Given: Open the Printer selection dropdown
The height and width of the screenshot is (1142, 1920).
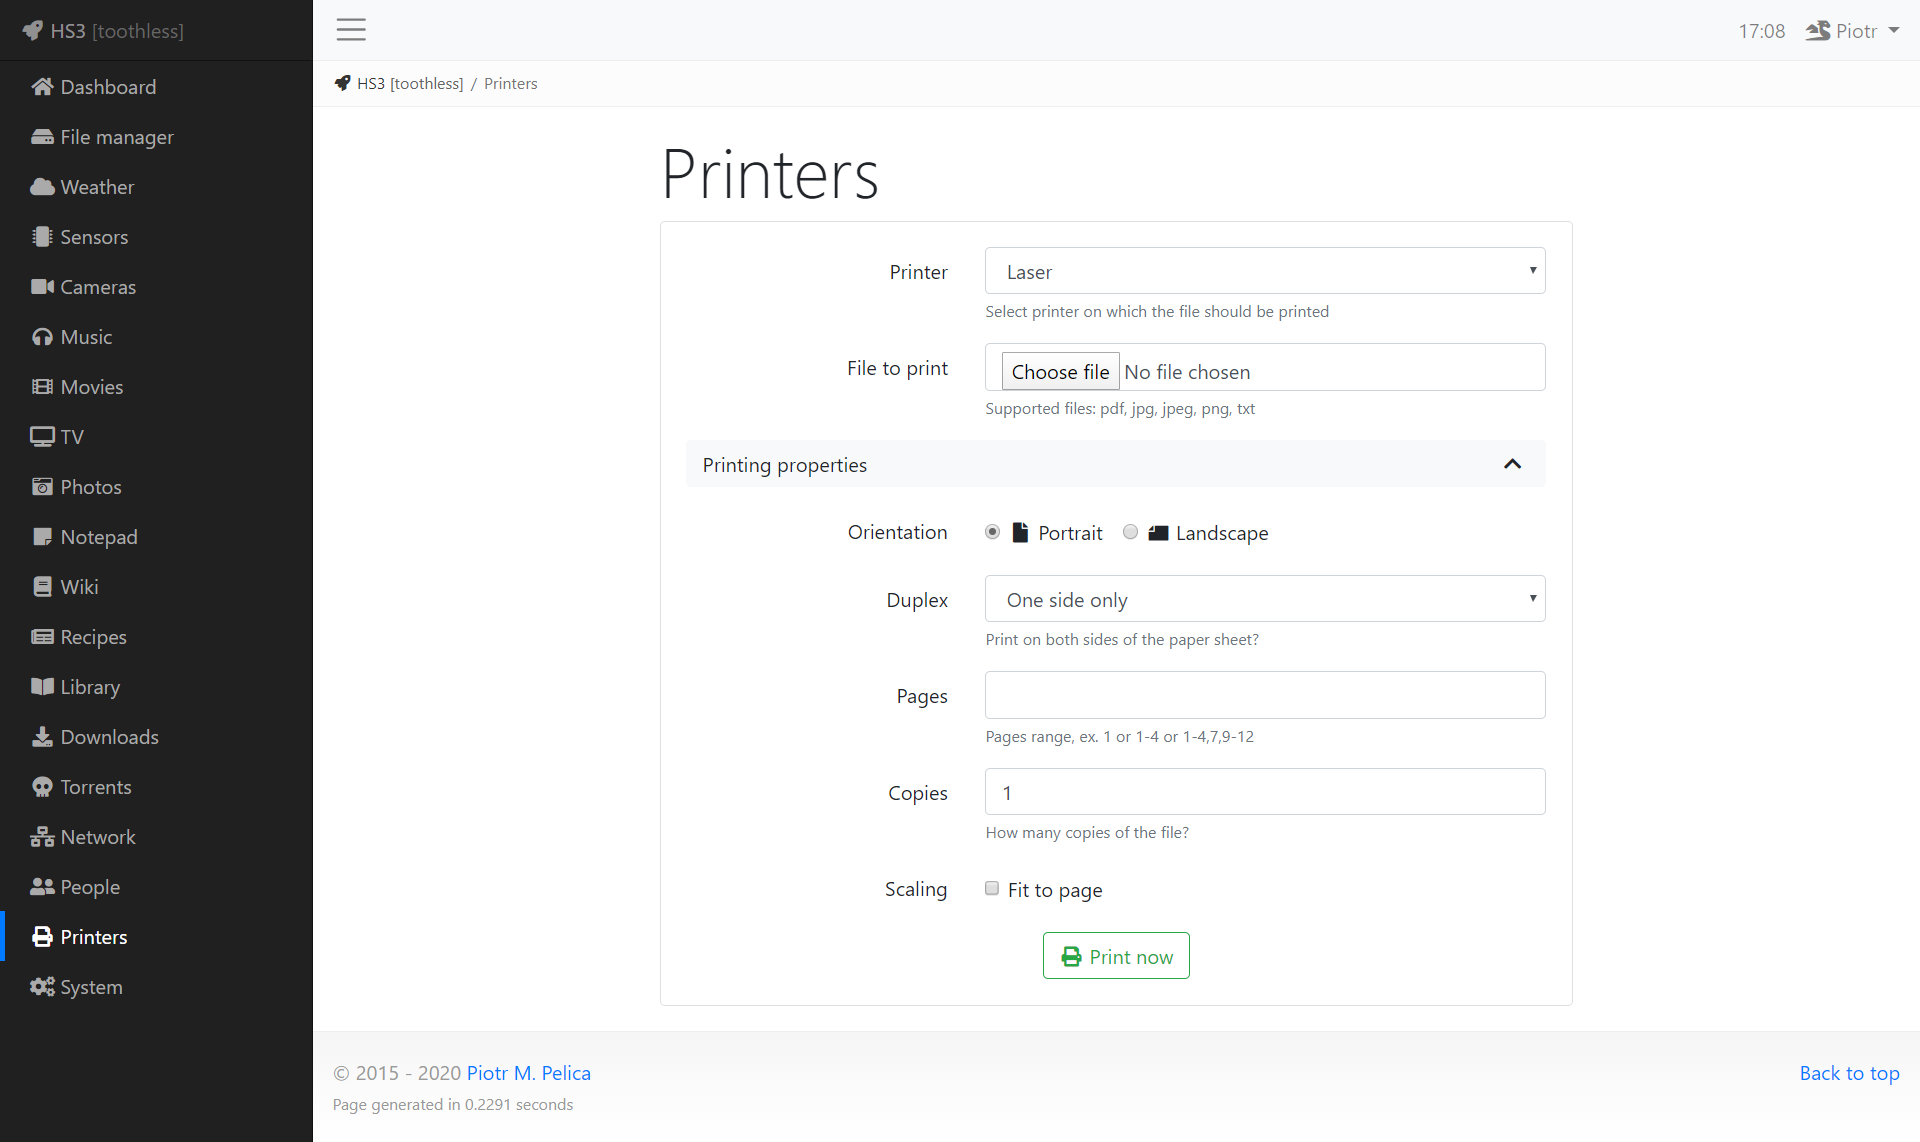Looking at the screenshot, I should (x=1264, y=271).
